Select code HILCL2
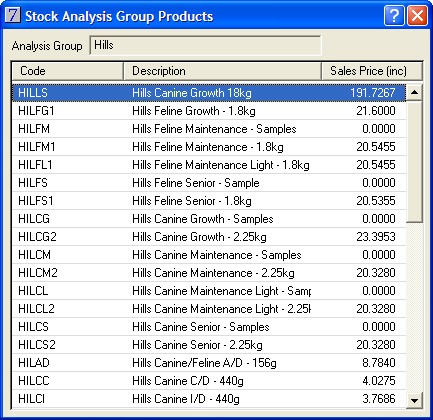The height and width of the screenshot is (420, 433). 36,309
